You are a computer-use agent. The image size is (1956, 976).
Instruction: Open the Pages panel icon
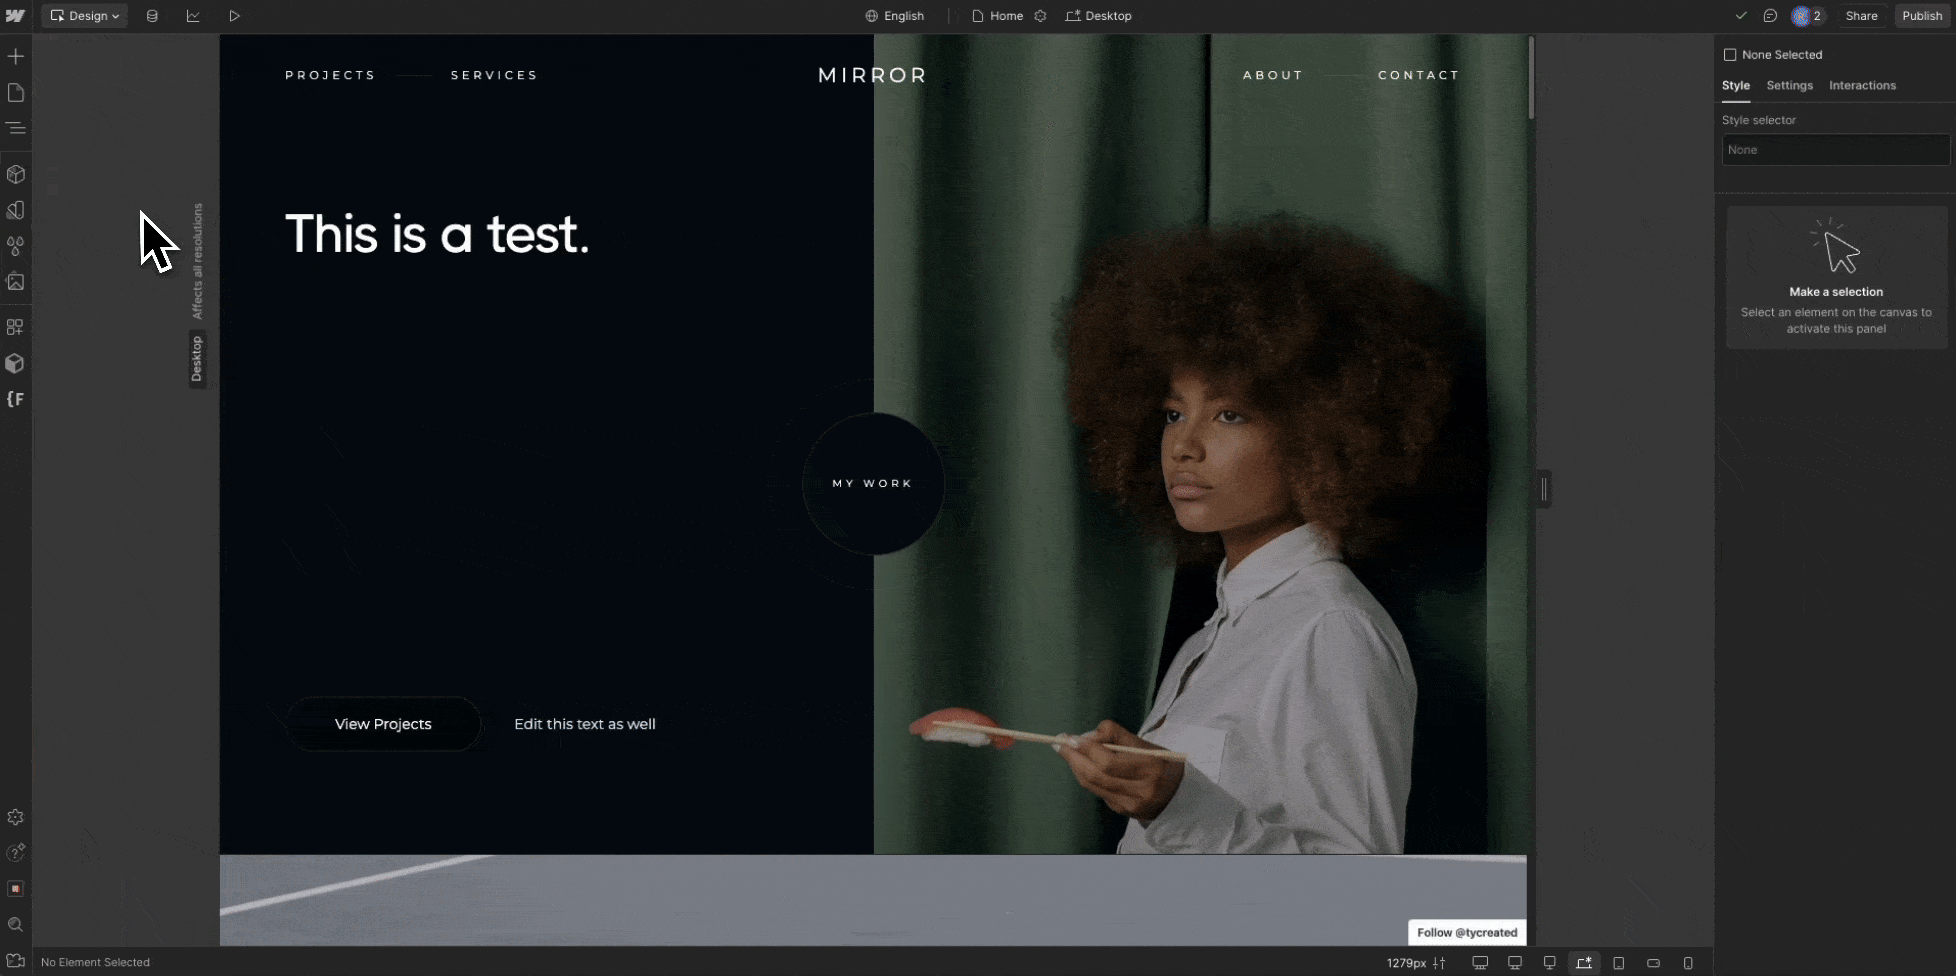[16, 92]
